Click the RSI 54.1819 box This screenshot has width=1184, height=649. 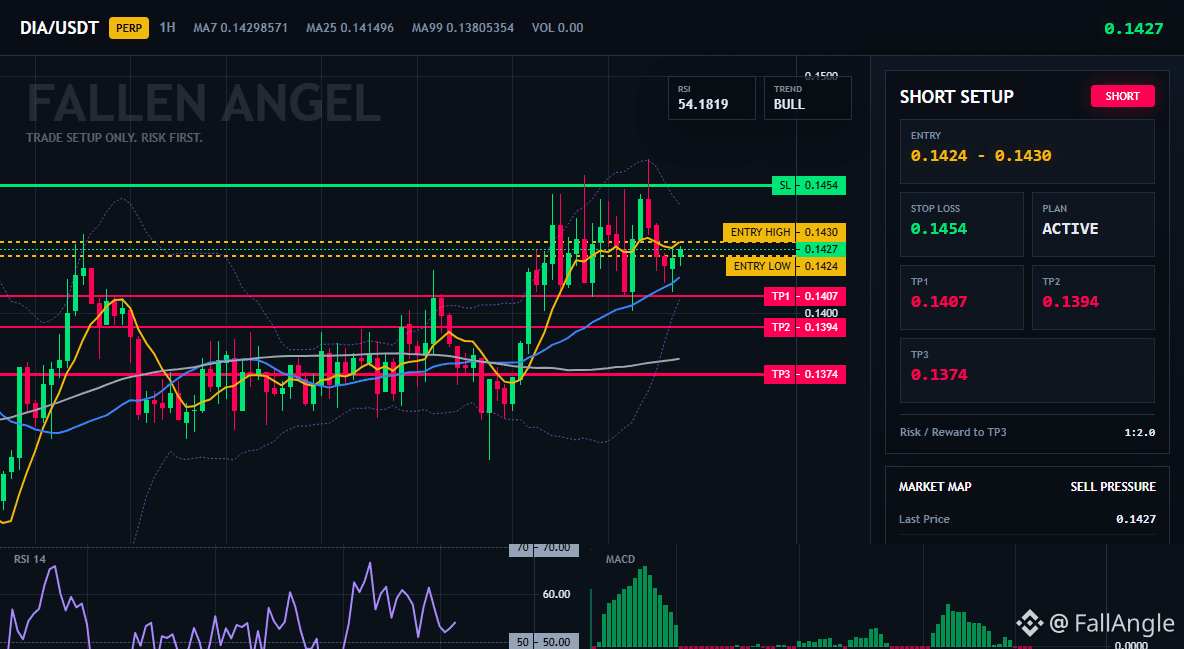(711, 98)
